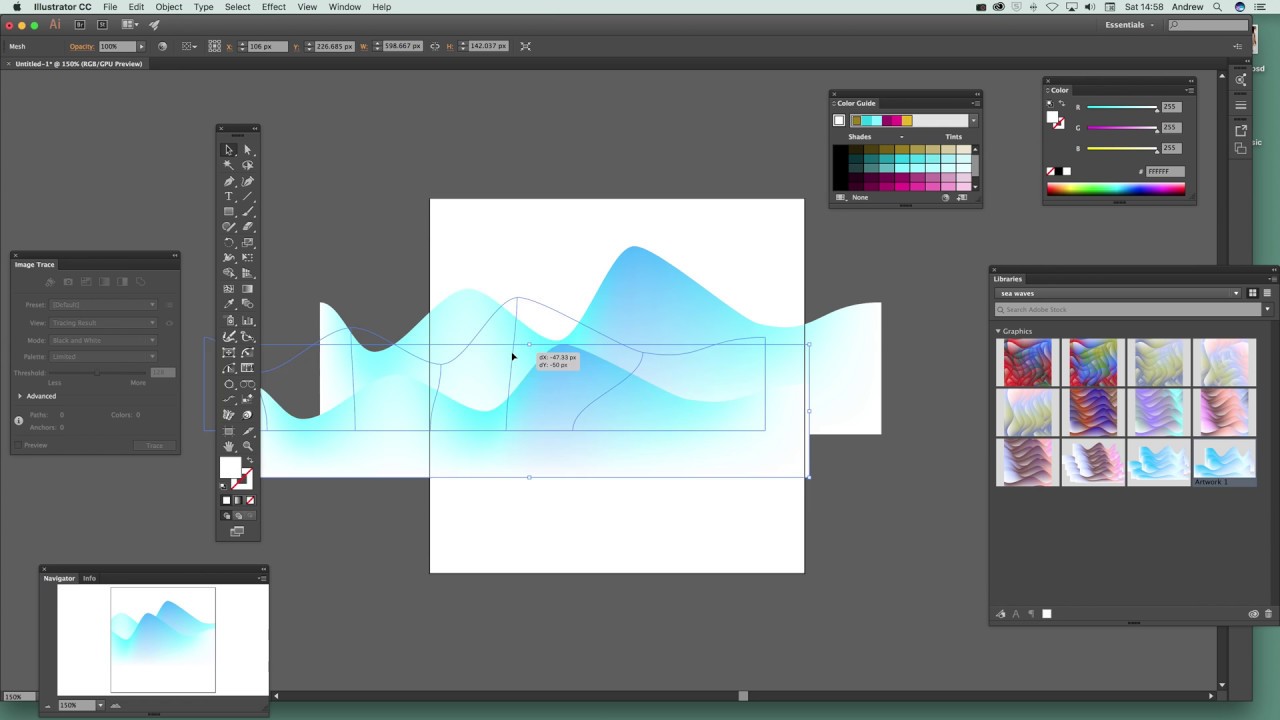Select the Untitled-1 document tab

click(x=78, y=64)
